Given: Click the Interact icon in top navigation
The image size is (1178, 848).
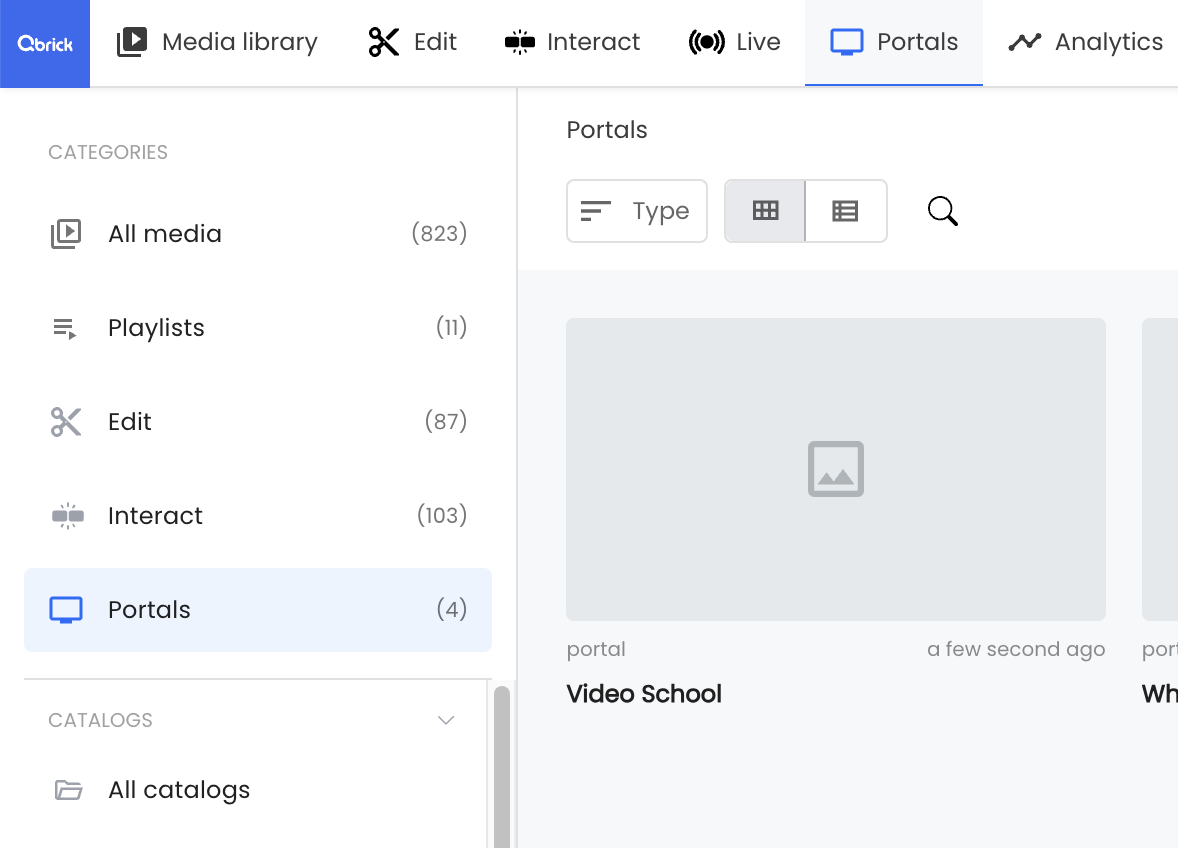Looking at the screenshot, I should pyautogui.click(x=520, y=42).
